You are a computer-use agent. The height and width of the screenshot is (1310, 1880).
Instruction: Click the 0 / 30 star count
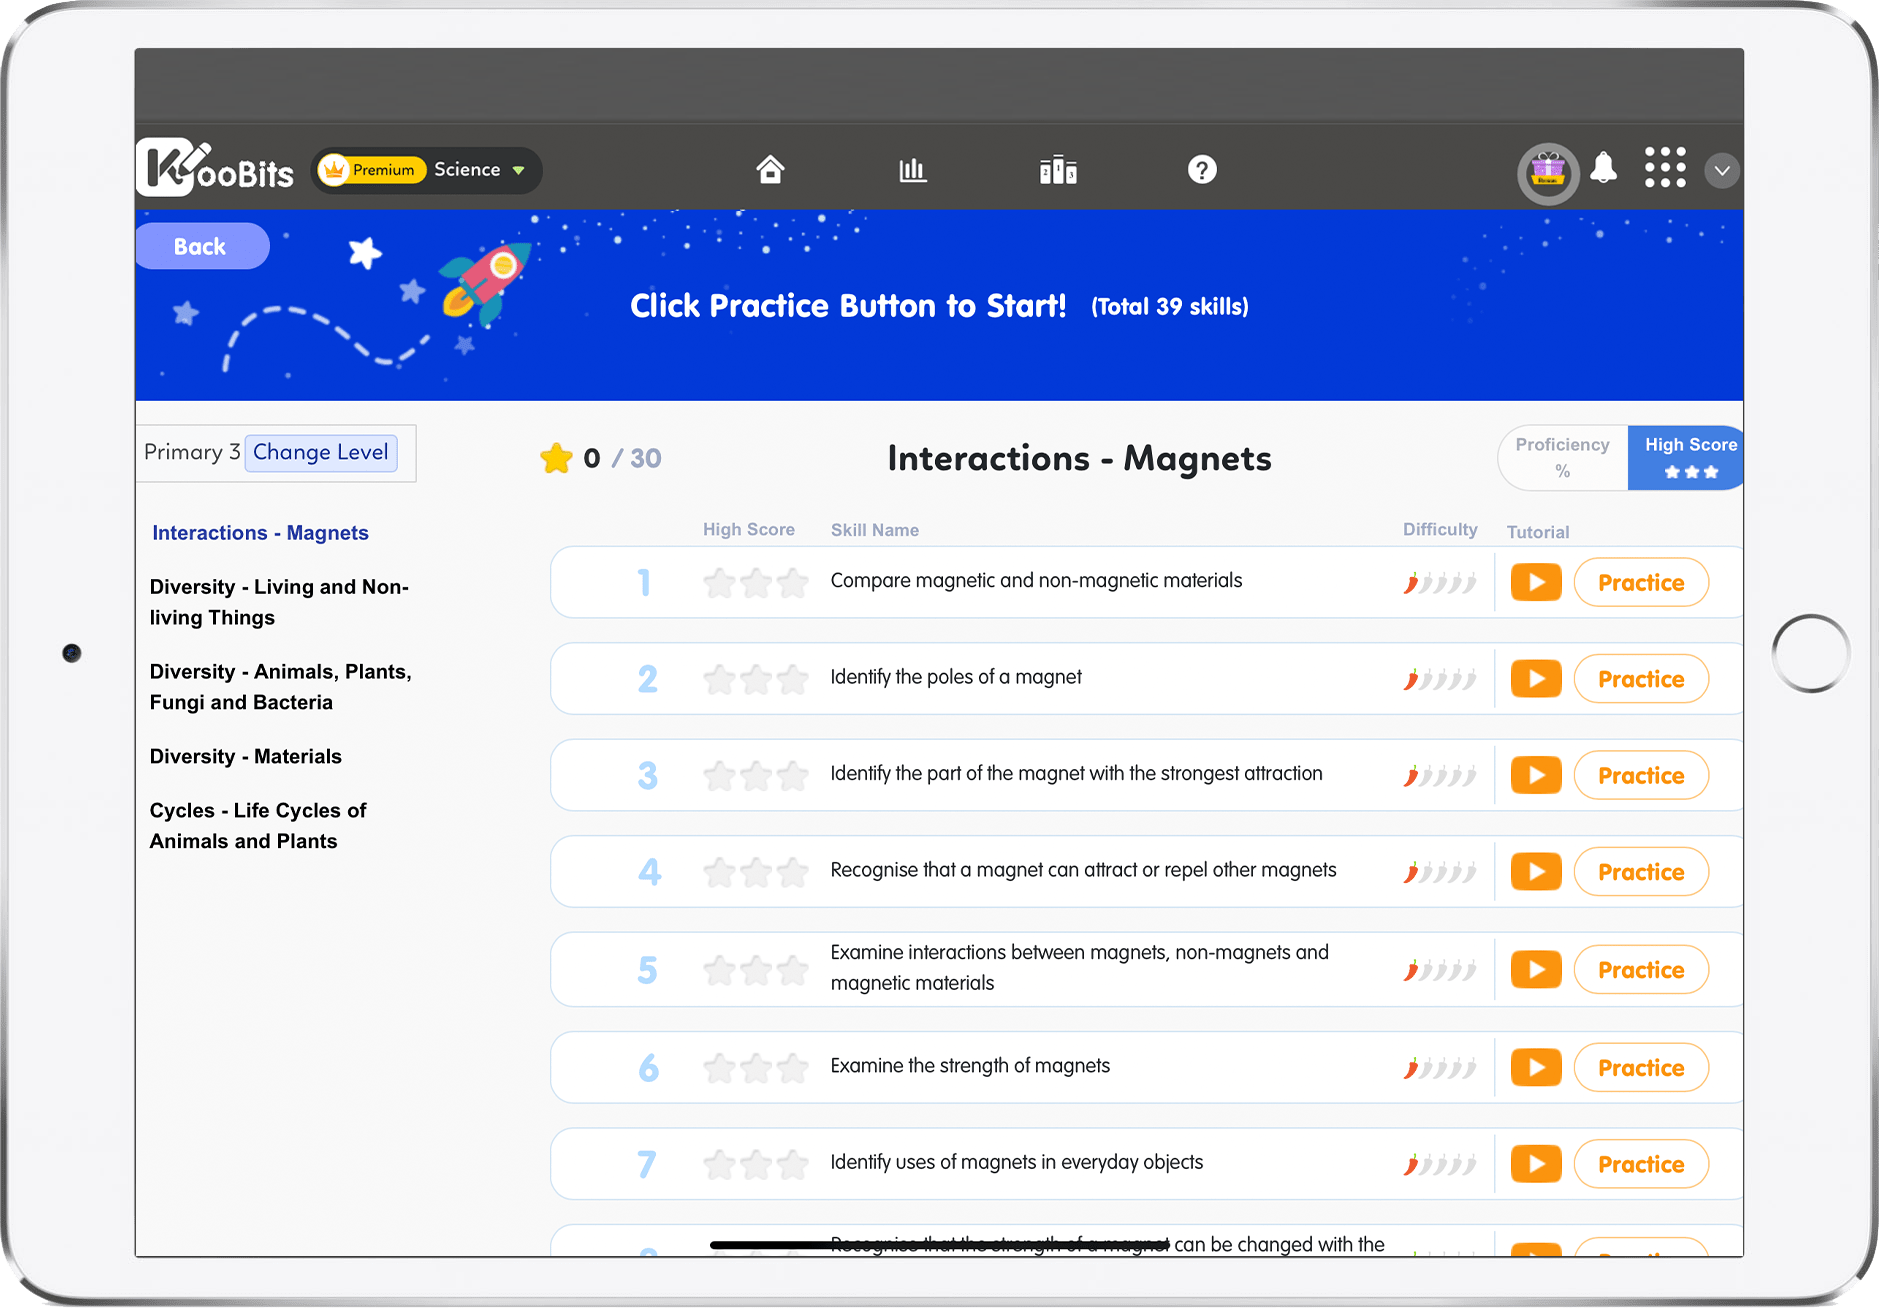(x=622, y=458)
